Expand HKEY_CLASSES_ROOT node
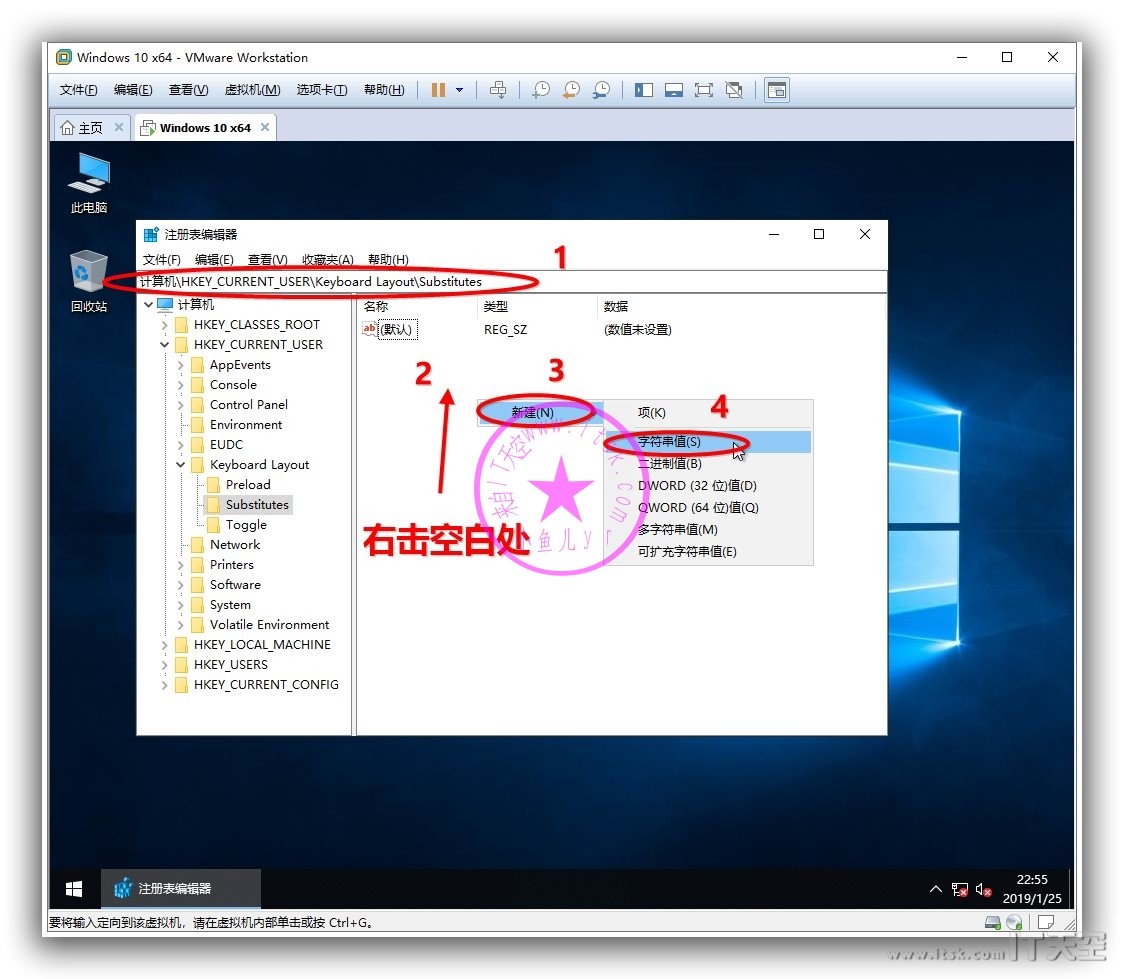 [x=164, y=325]
